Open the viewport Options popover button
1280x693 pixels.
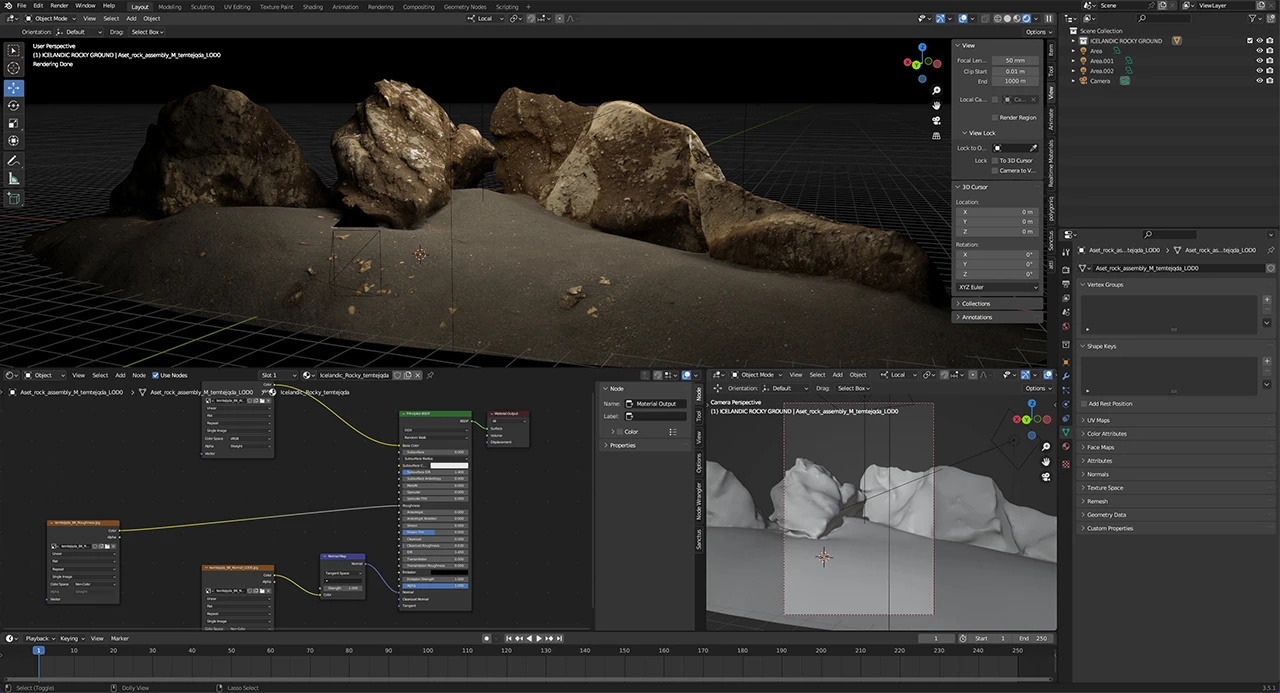point(1035,32)
